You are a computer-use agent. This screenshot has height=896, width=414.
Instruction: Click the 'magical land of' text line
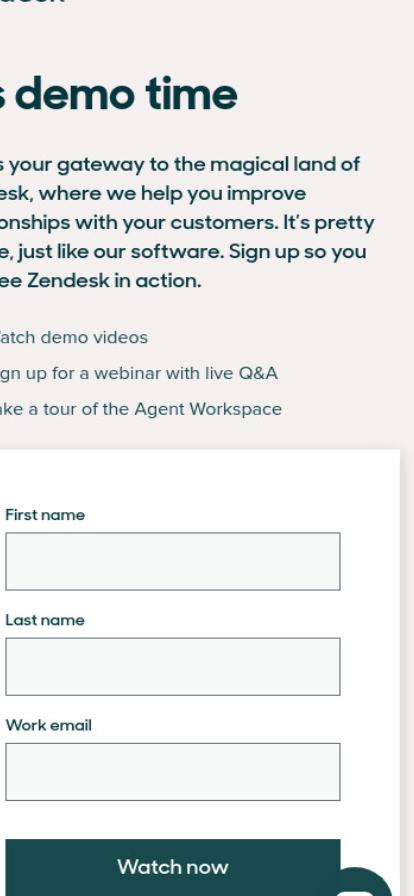180,165
